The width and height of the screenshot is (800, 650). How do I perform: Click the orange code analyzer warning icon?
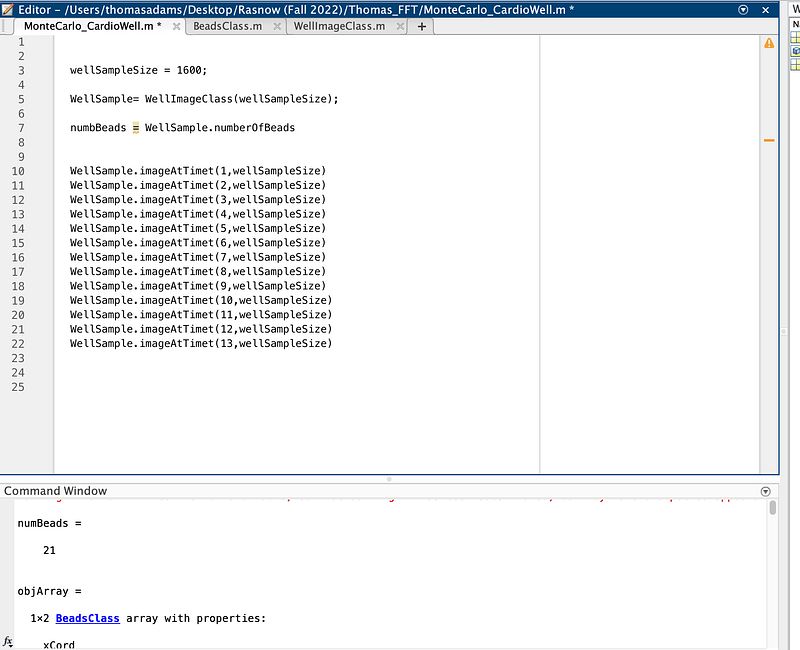coord(769,43)
